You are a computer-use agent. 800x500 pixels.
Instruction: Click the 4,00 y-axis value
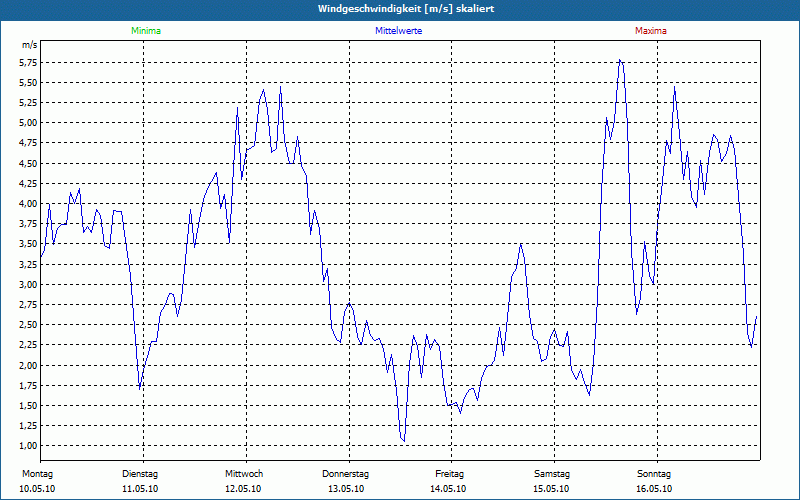pyautogui.click(x=29, y=204)
